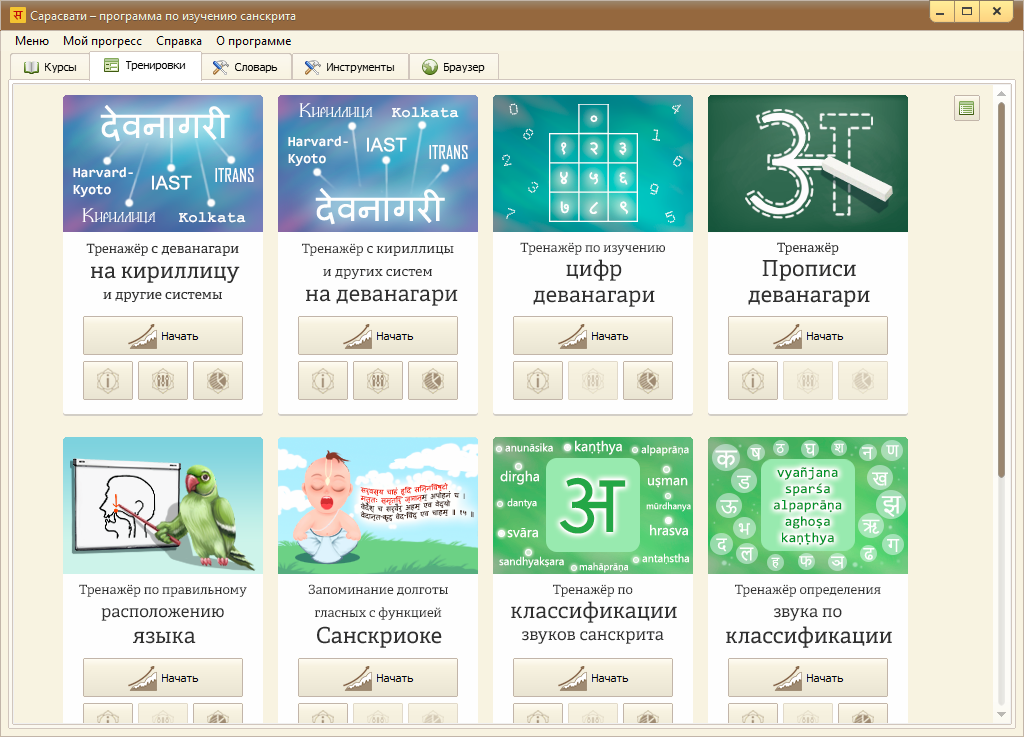Open info for the Cyrillic-to-Devanagari trainer

point(323,381)
